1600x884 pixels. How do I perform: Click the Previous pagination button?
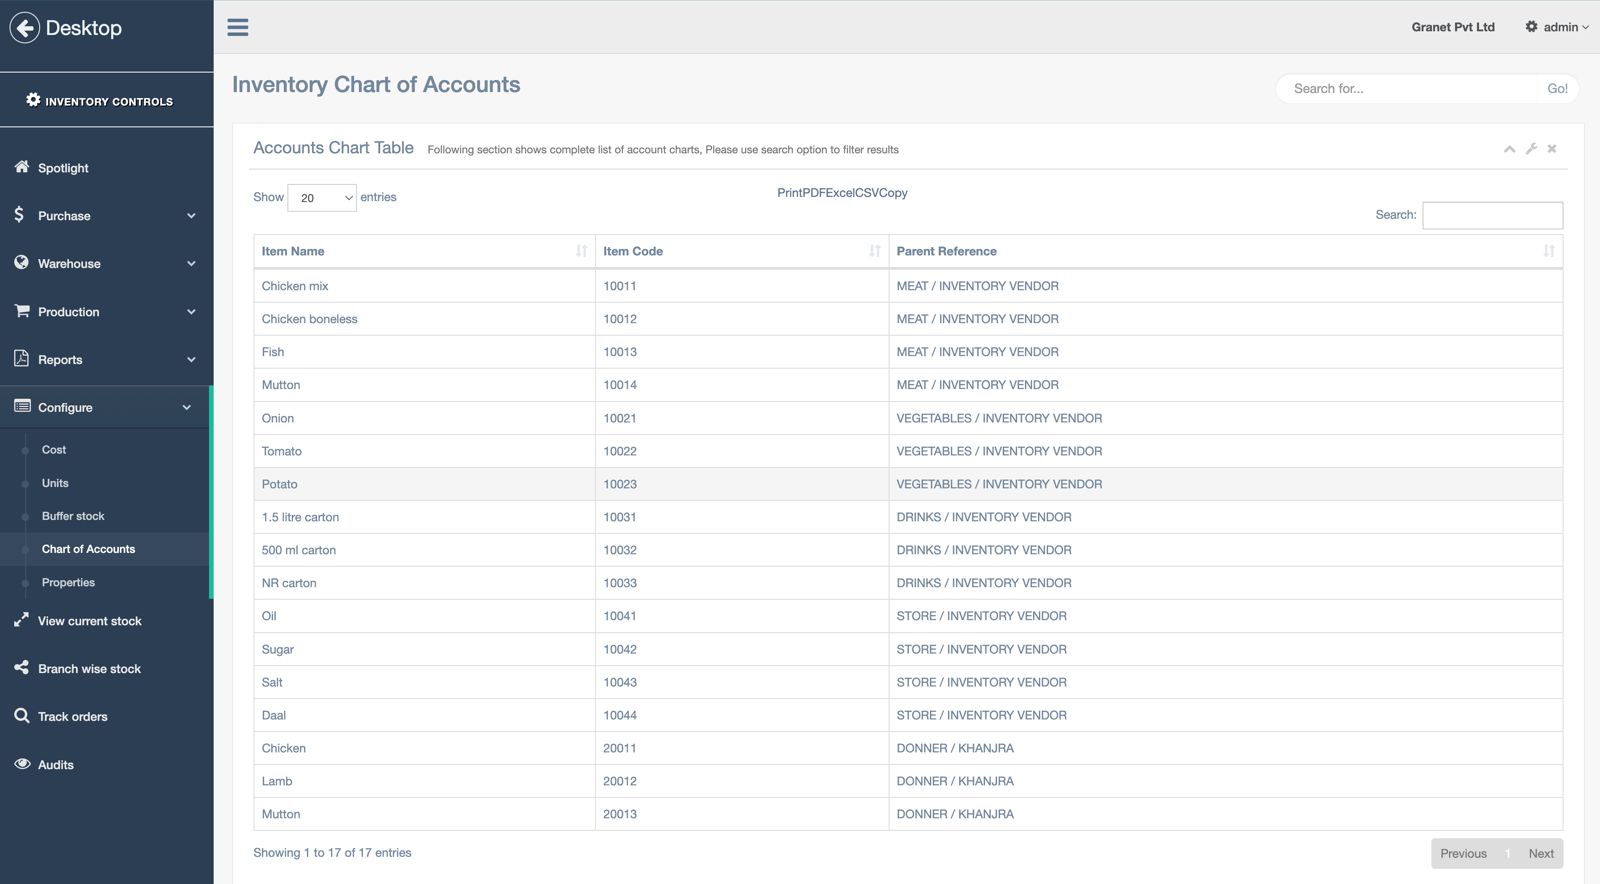(1463, 853)
